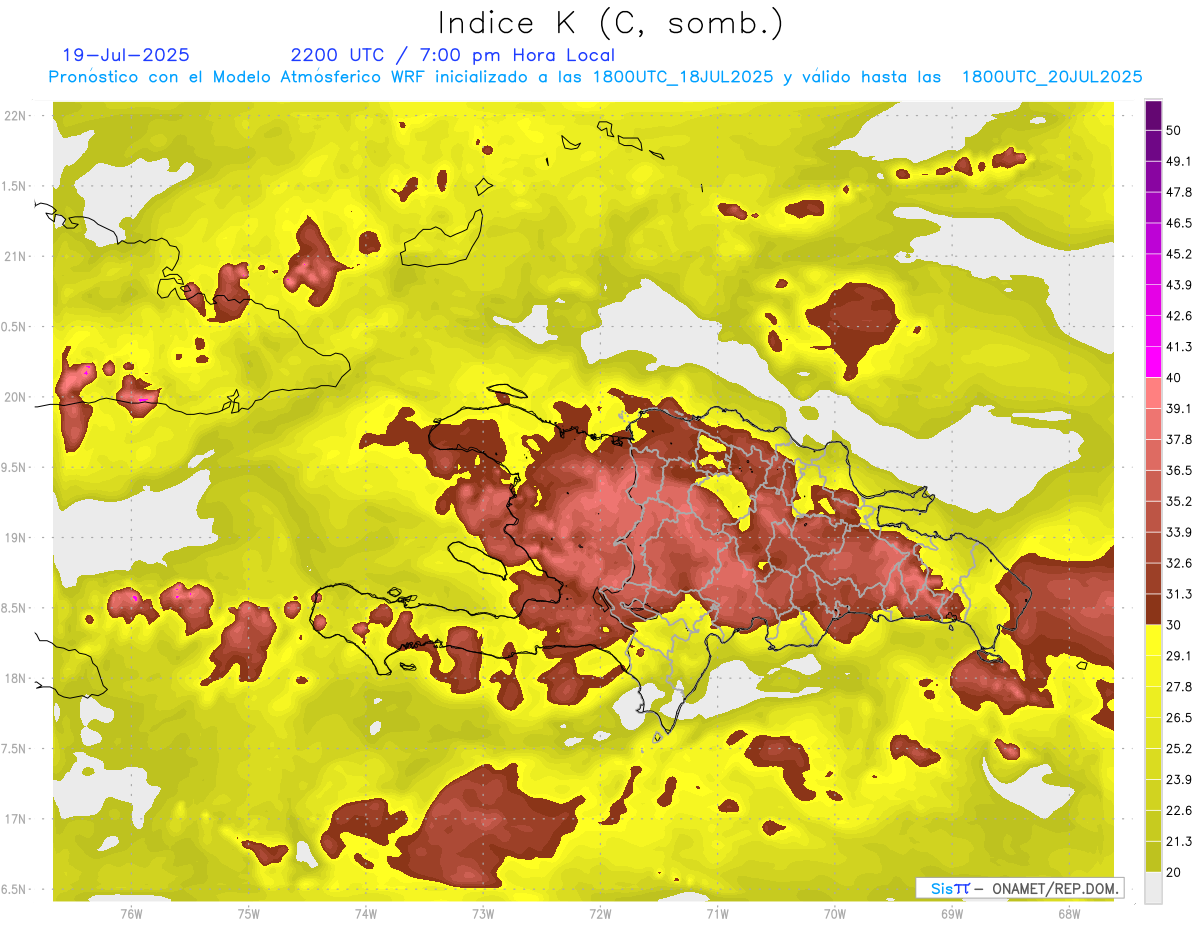The height and width of the screenshot is (927, 1200).
Task: Click the colorbar label "35.2"
Action: [x=1178, y=501]
